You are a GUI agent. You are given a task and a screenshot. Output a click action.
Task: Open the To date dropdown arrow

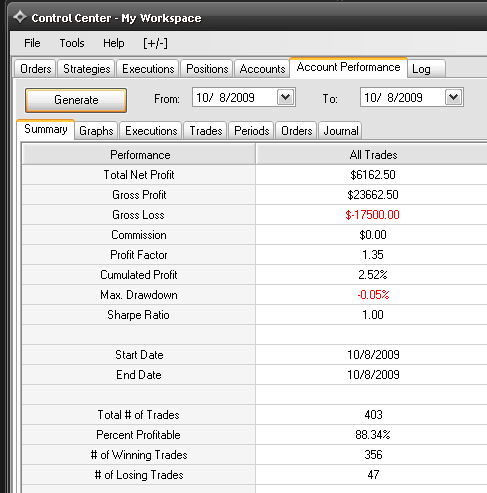[454, 97]
